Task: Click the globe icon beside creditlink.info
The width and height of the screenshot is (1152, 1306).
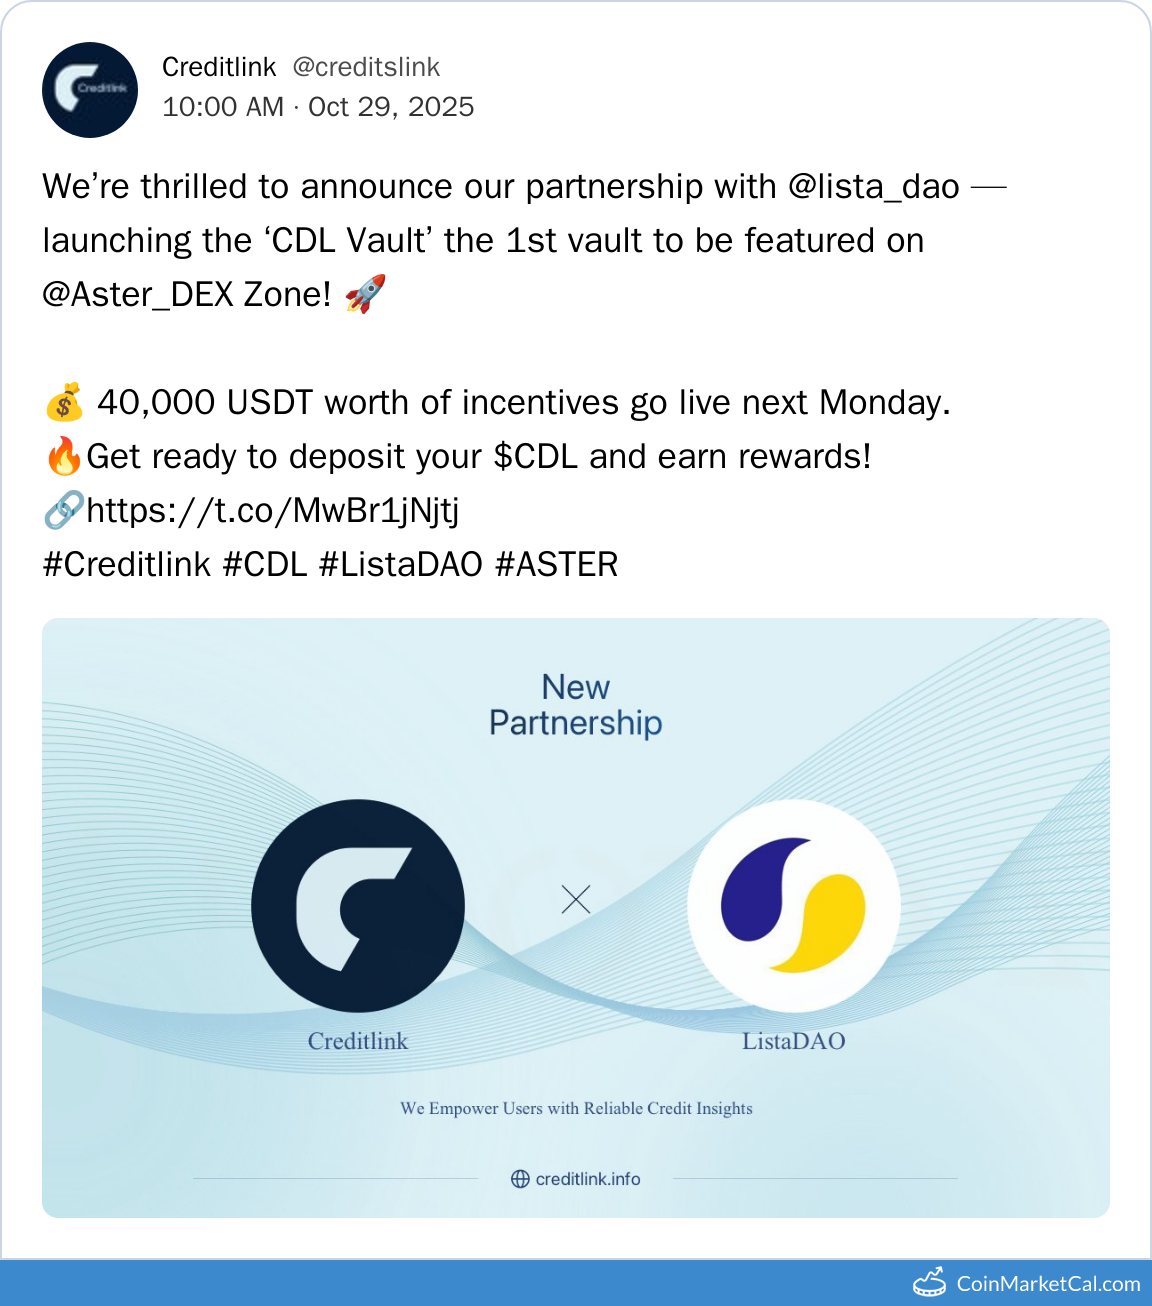Action: click(x=520, y=1179)
